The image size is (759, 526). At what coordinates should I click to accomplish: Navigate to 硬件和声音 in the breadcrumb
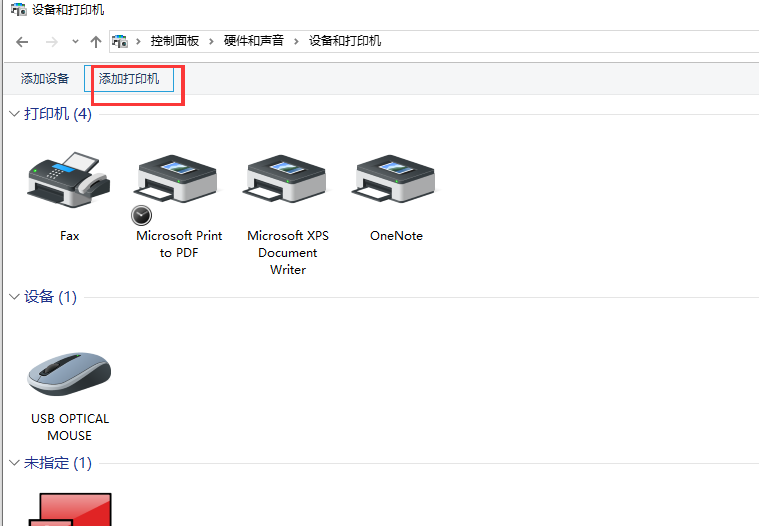coord(254,41)
